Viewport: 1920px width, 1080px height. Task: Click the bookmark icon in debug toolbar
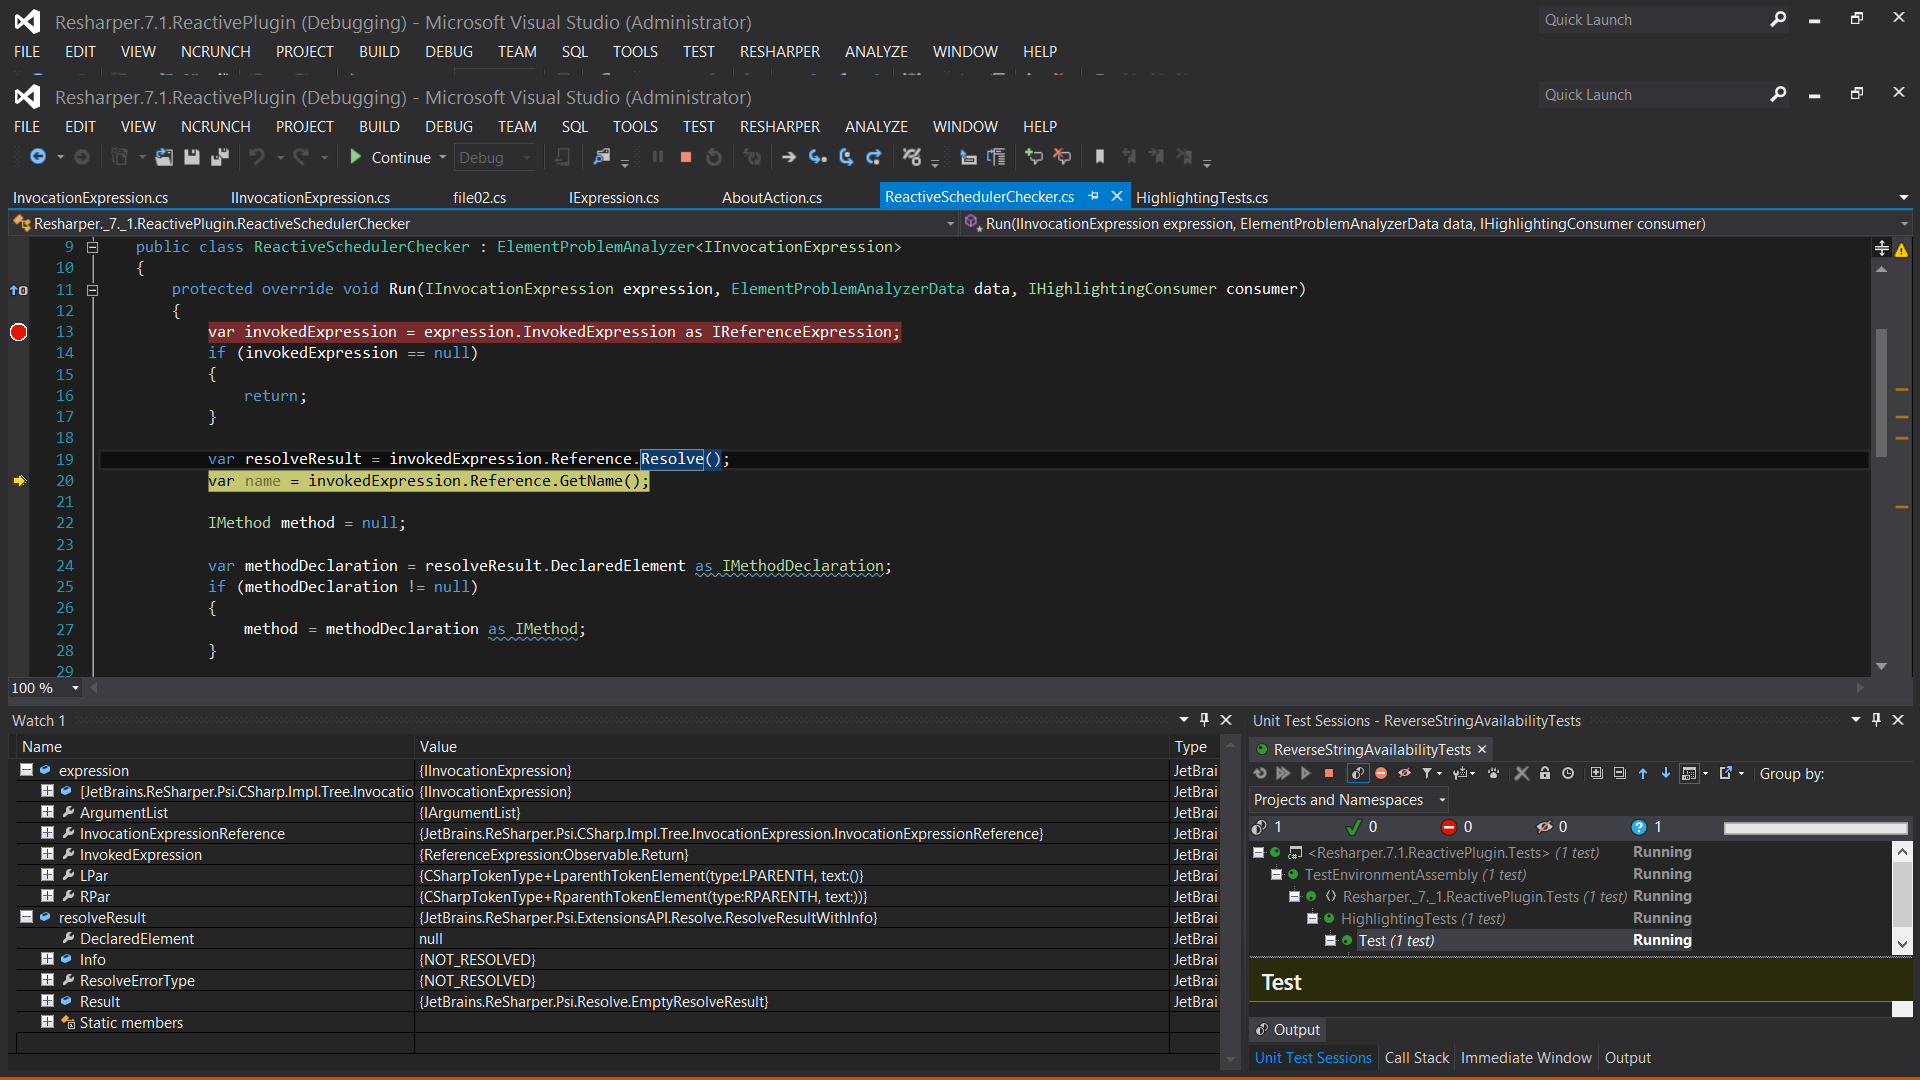click(1100, 157)
